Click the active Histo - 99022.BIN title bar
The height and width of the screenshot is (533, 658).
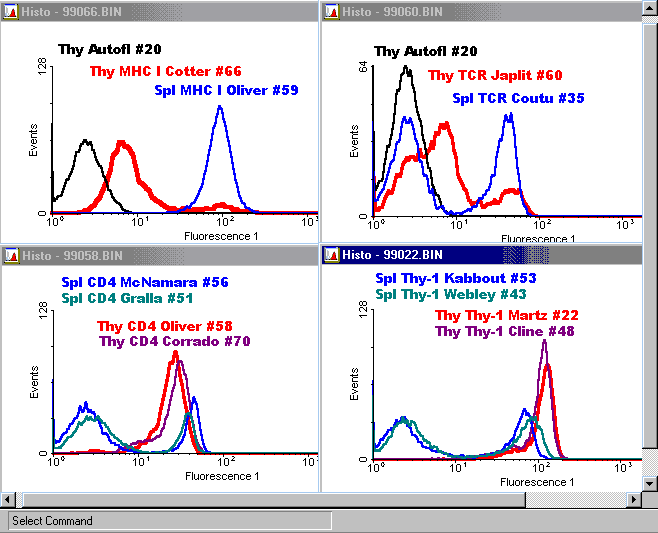coord(480,255)
